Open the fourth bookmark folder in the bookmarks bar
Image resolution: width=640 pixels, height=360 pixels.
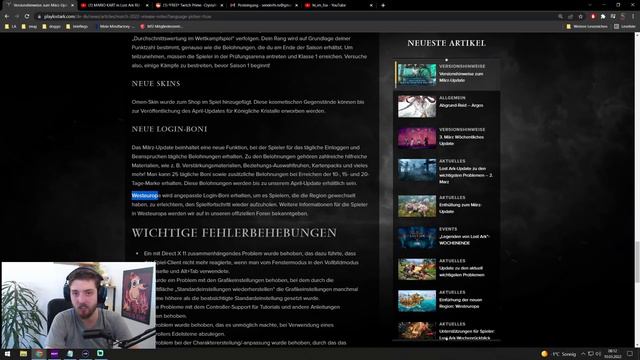(76, 26)
